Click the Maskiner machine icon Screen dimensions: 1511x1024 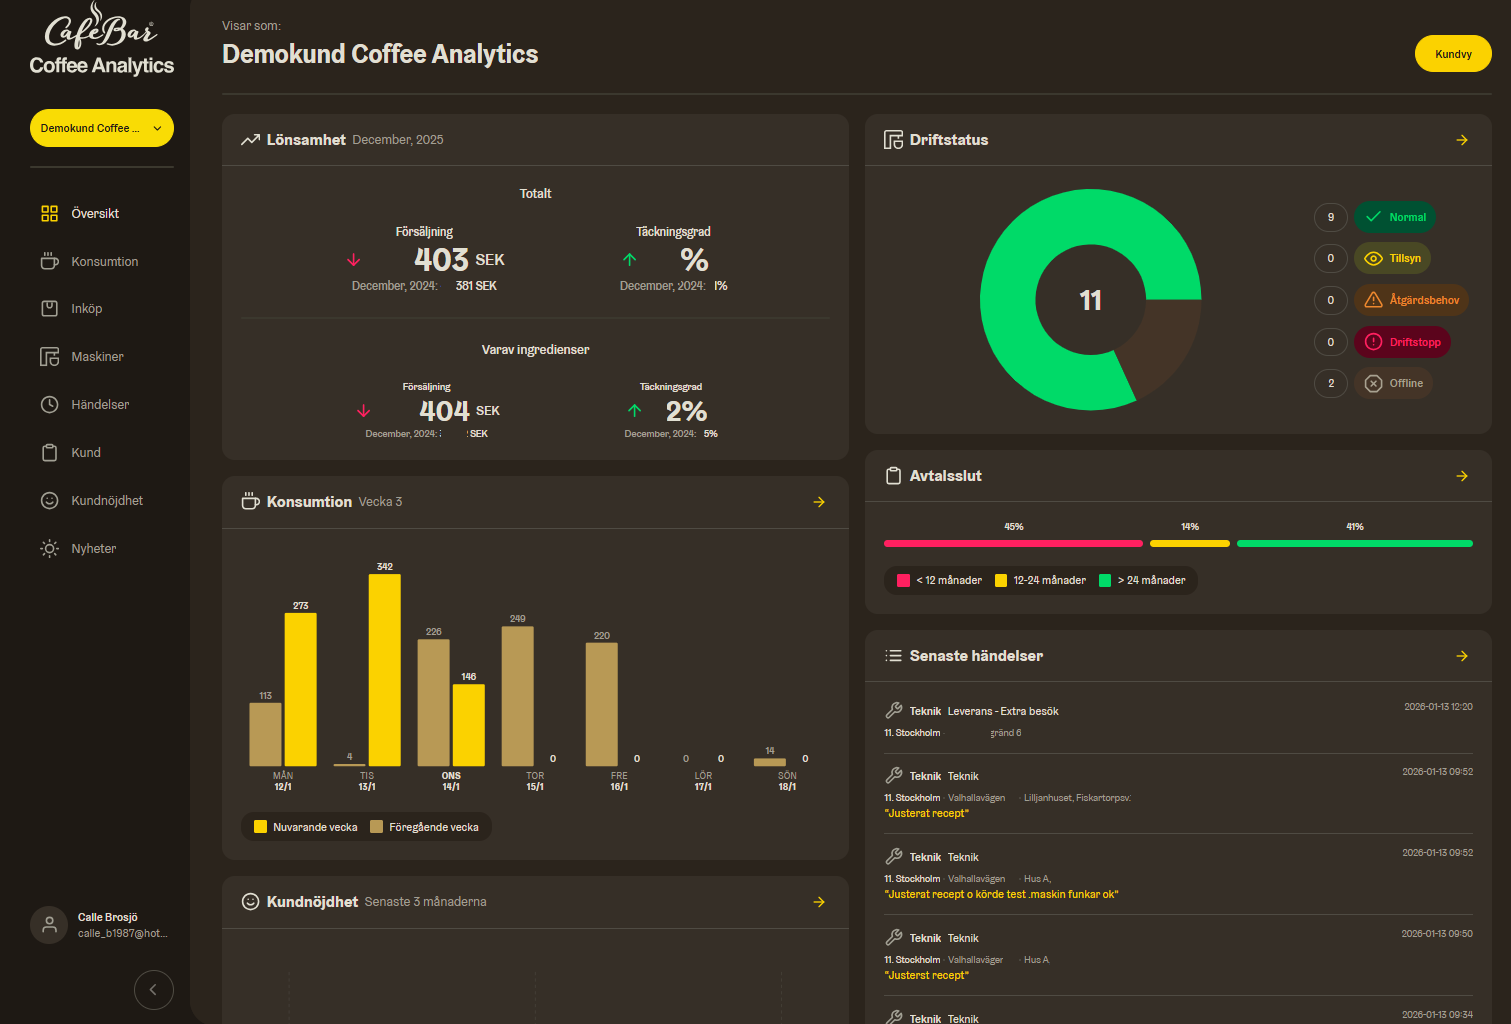(x=49, y=357)
